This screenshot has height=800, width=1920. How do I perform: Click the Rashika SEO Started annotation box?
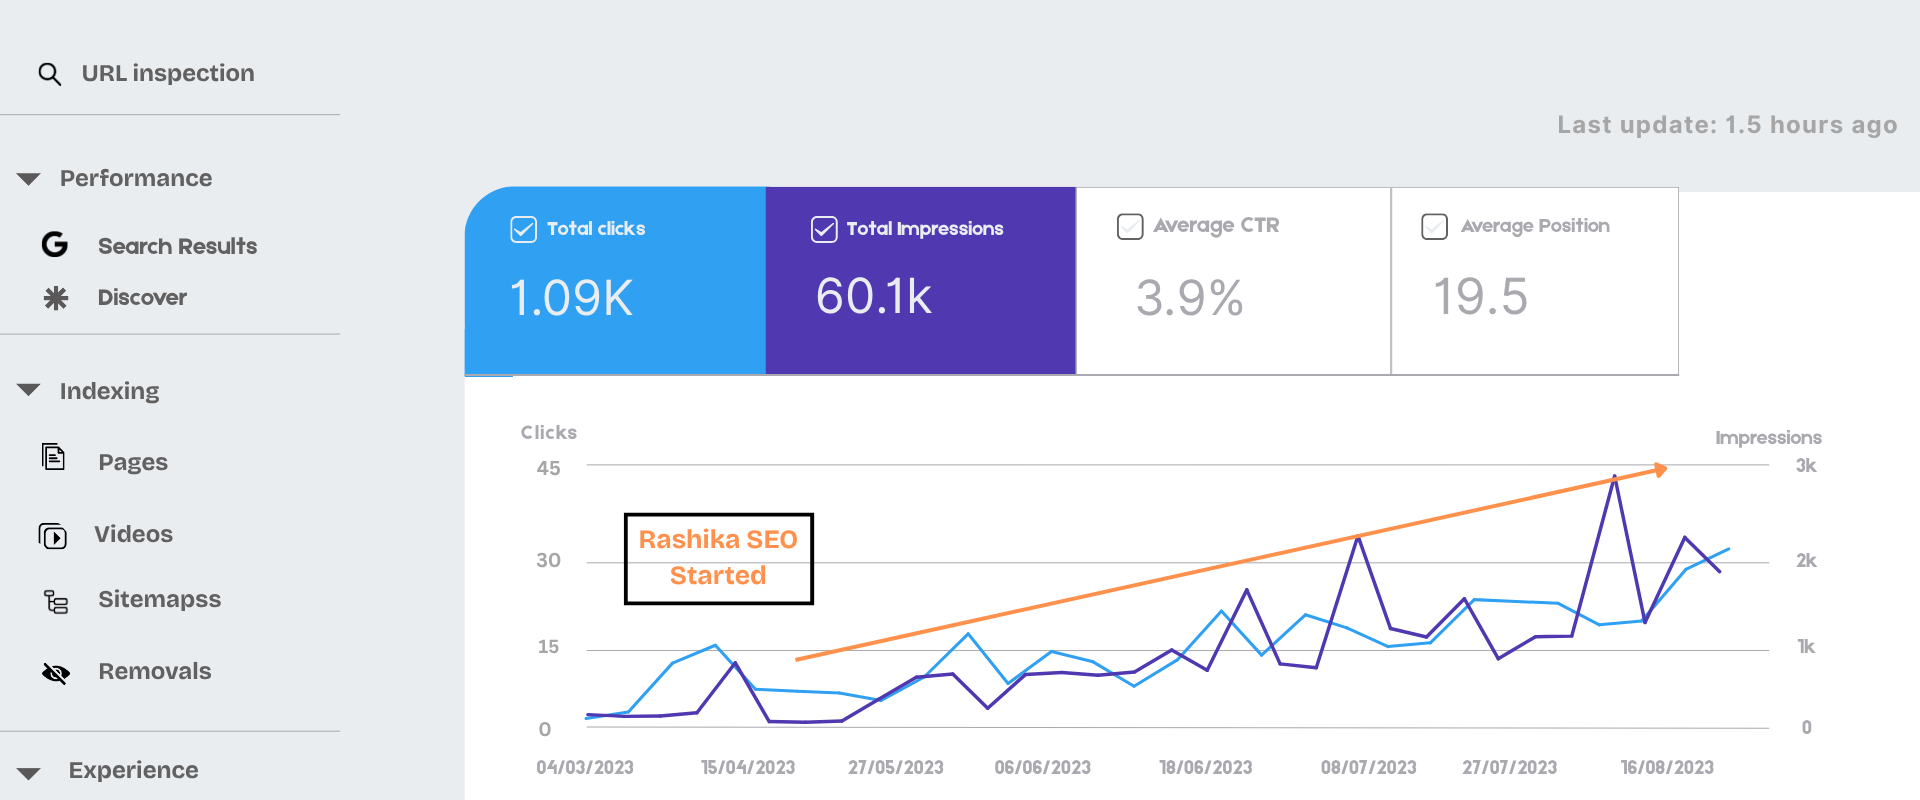tap(718, 558)
